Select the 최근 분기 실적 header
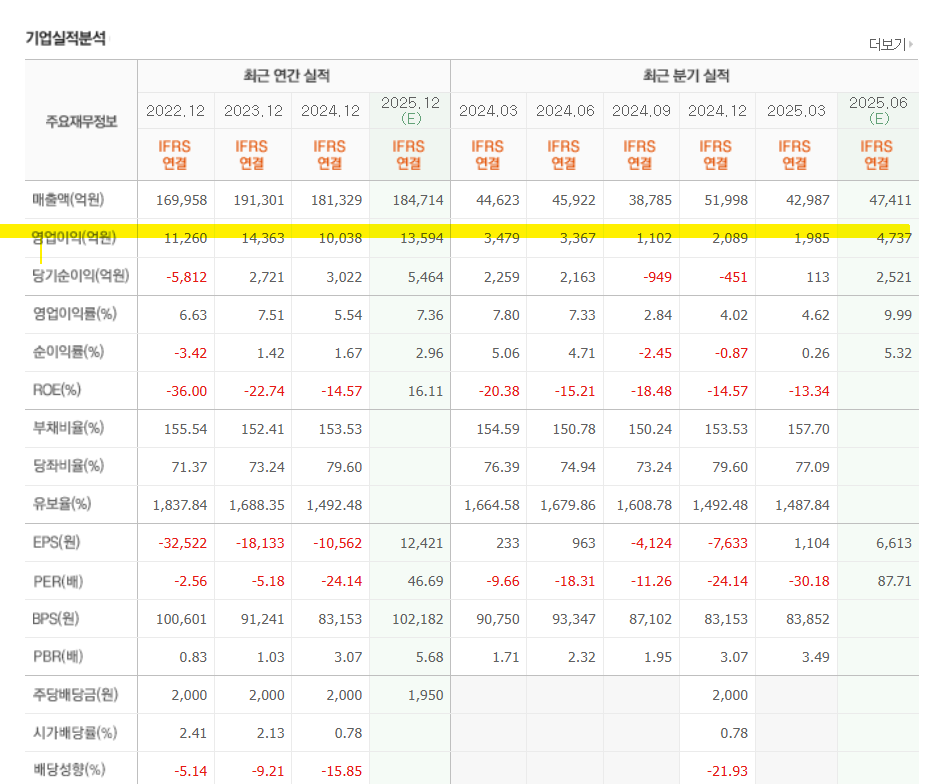The width and height of the screenshot is (939, 784). pos(686,76)
